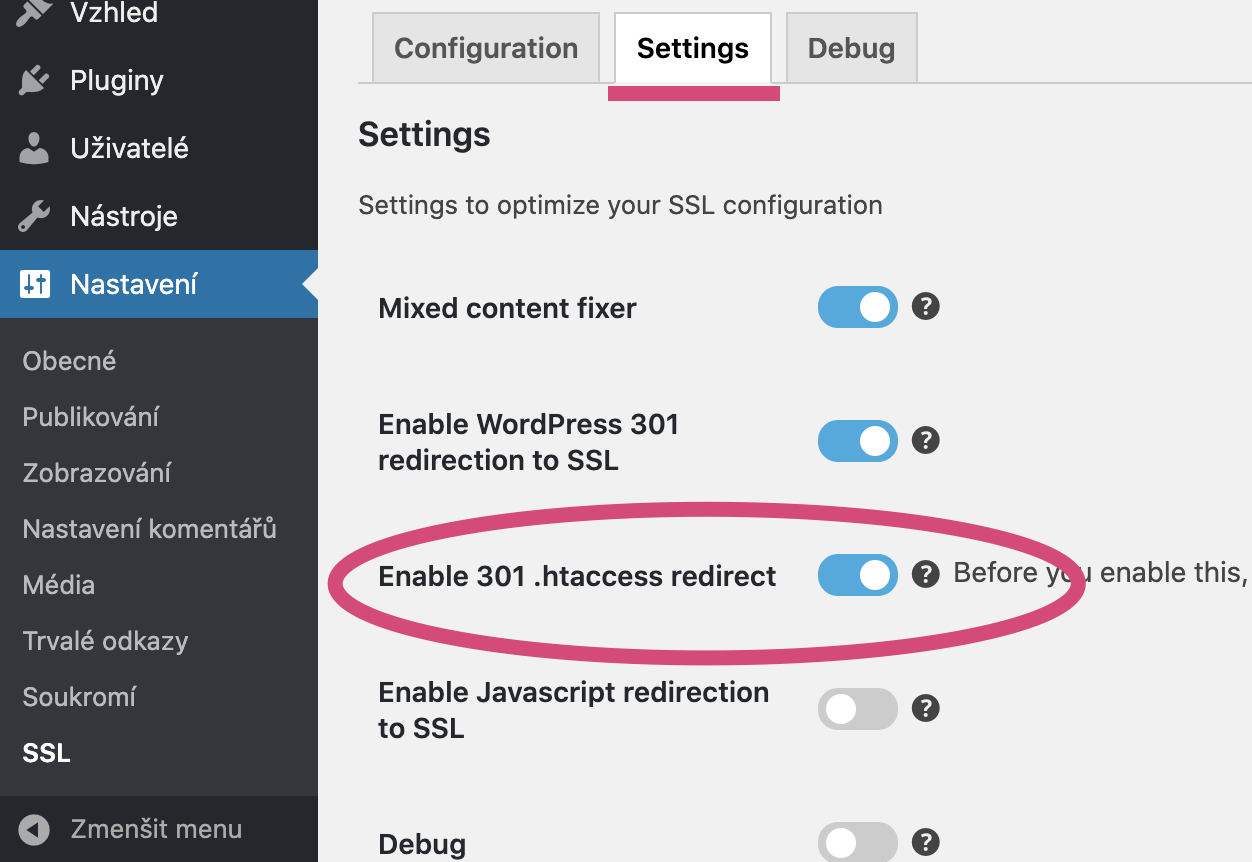Screen dimensions: 1252x862
Task: Open Nastavení komentářů submenu item
Action: tap(149, 529)
